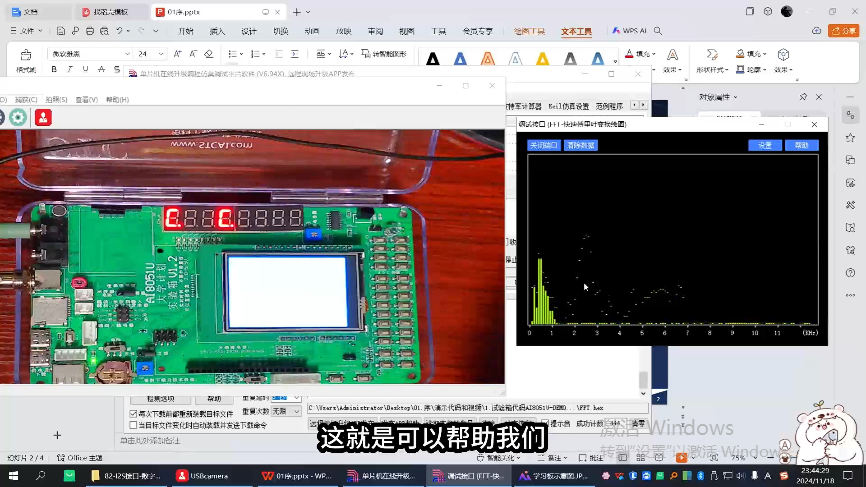Image resolution: width=866 pixels, height=487 pixels.
Task: Toggle reload target file before each download checkbox
Action: pyautogui.click(x=133, y=414)
